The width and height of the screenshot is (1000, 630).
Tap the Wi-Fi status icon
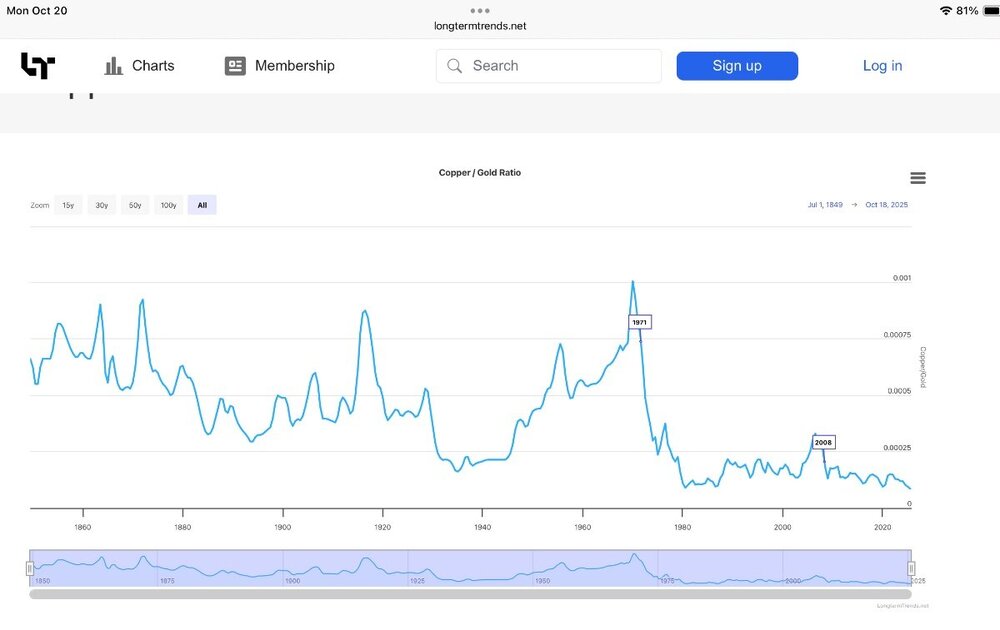pyautogui.click(x=946, y=11)
